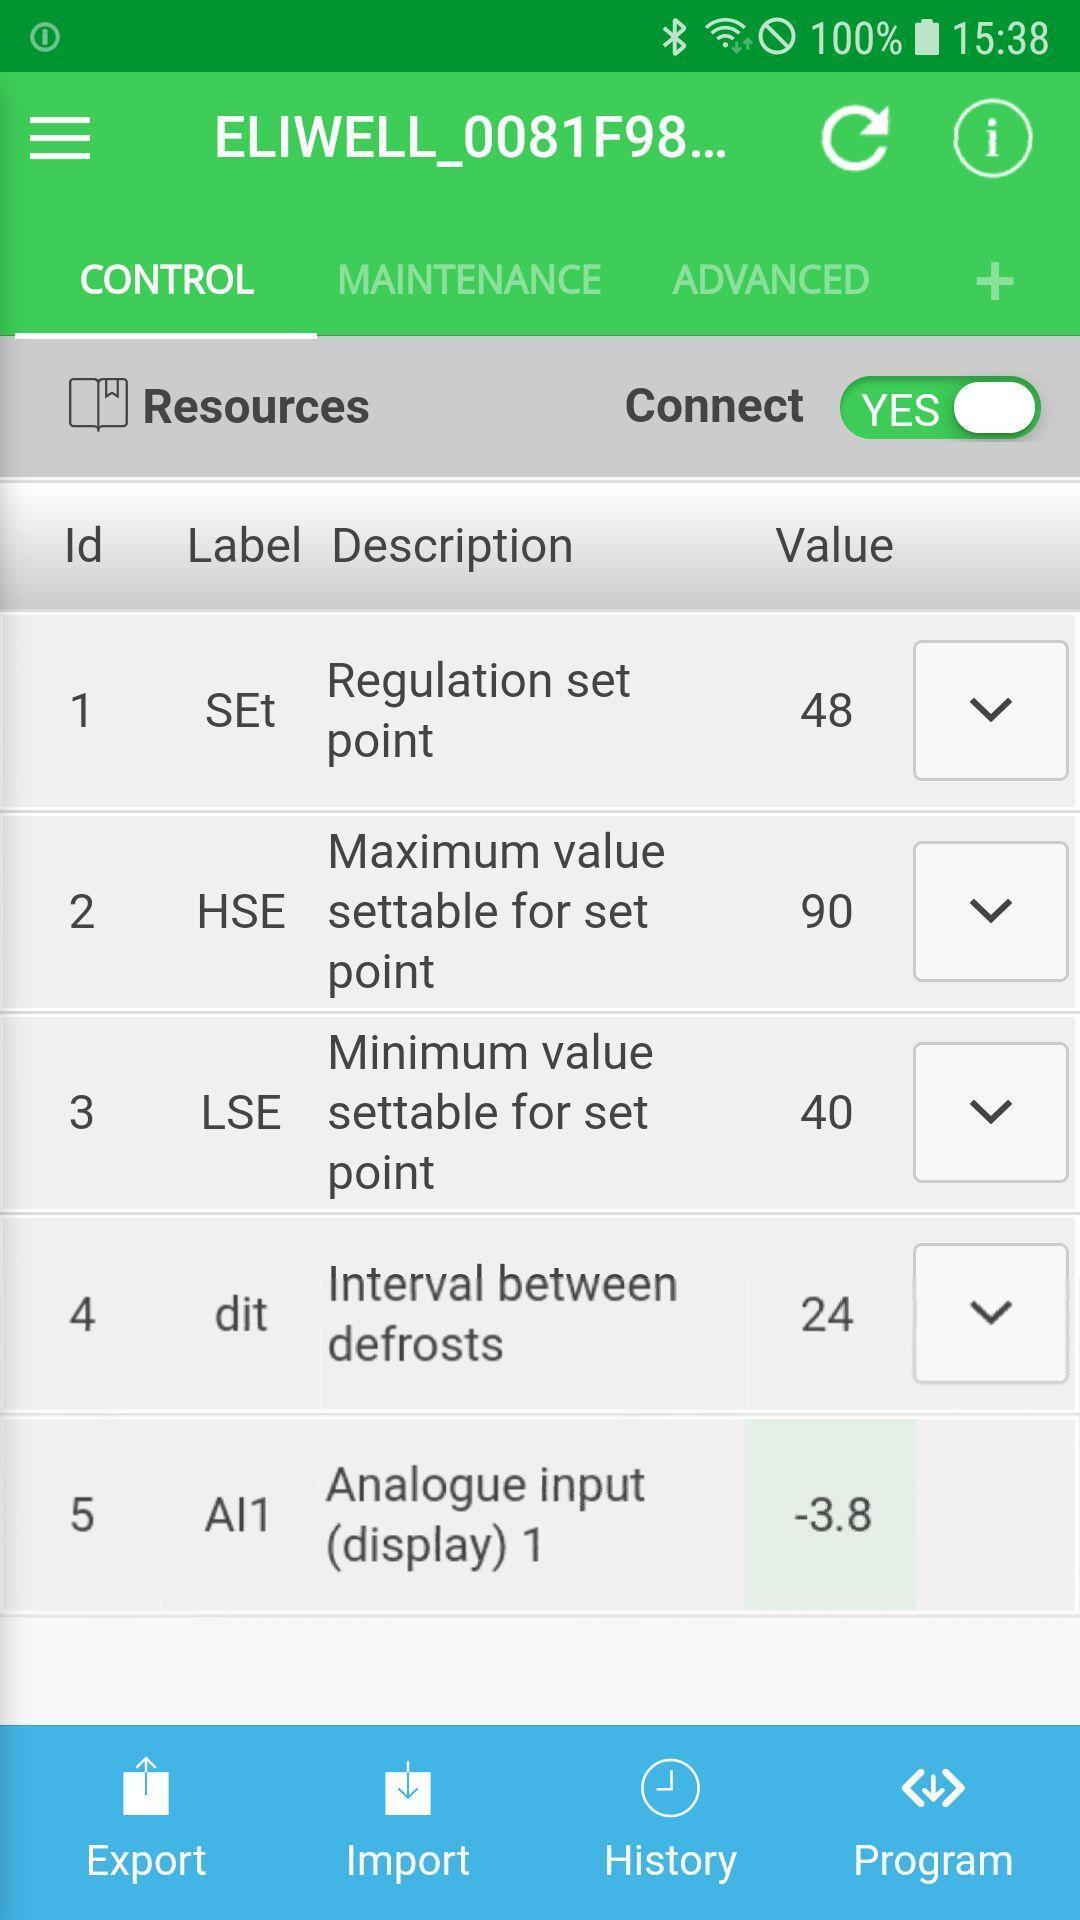Screen dimensions: 1080x1920
Task: Tap the Bluetooth status bar icon
Action: pyautogui.click(x=675, y=37)
